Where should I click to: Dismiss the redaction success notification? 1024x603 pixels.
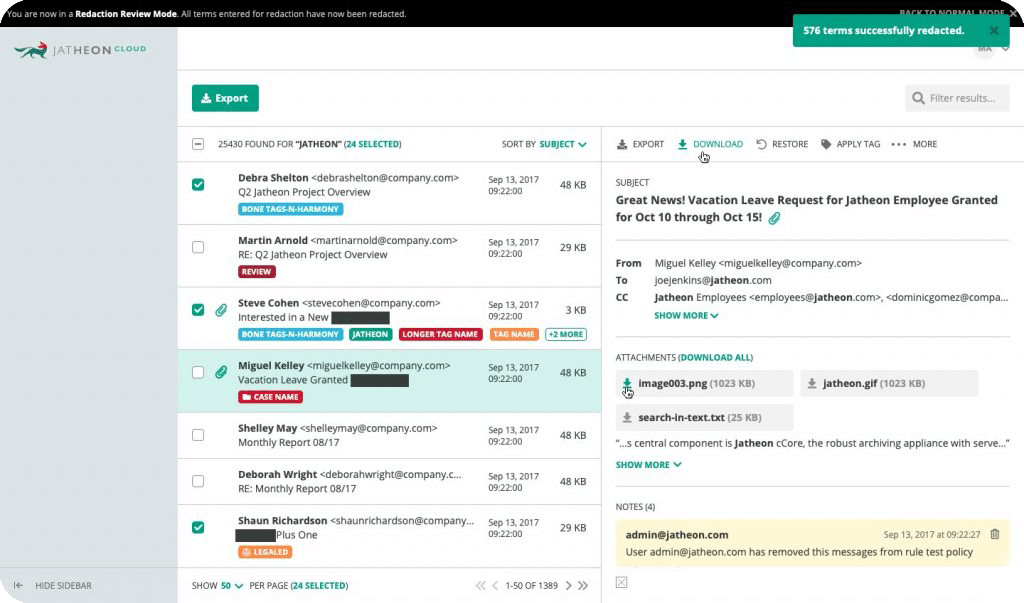(x=994, y=31)
